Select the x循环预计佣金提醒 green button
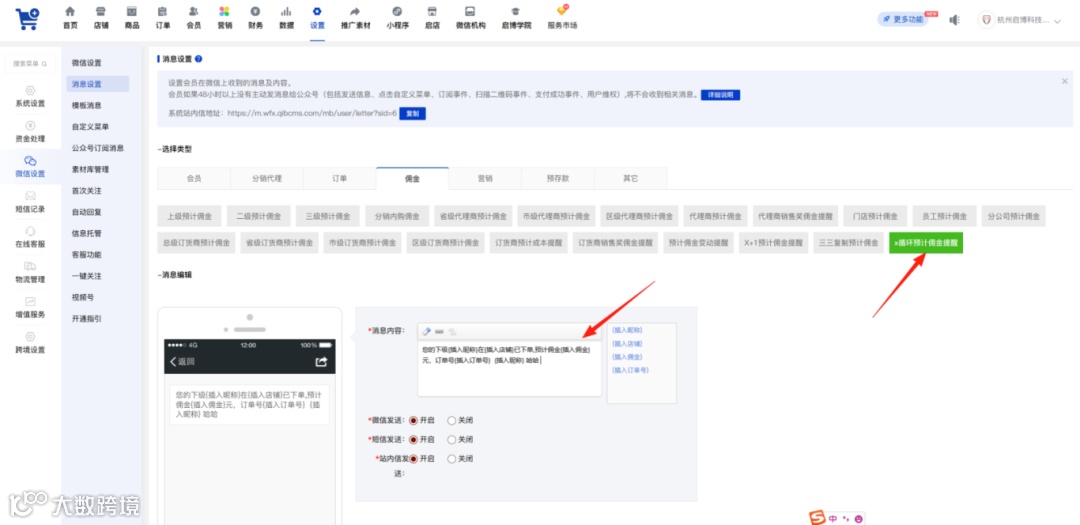 [x=926, y=243]
